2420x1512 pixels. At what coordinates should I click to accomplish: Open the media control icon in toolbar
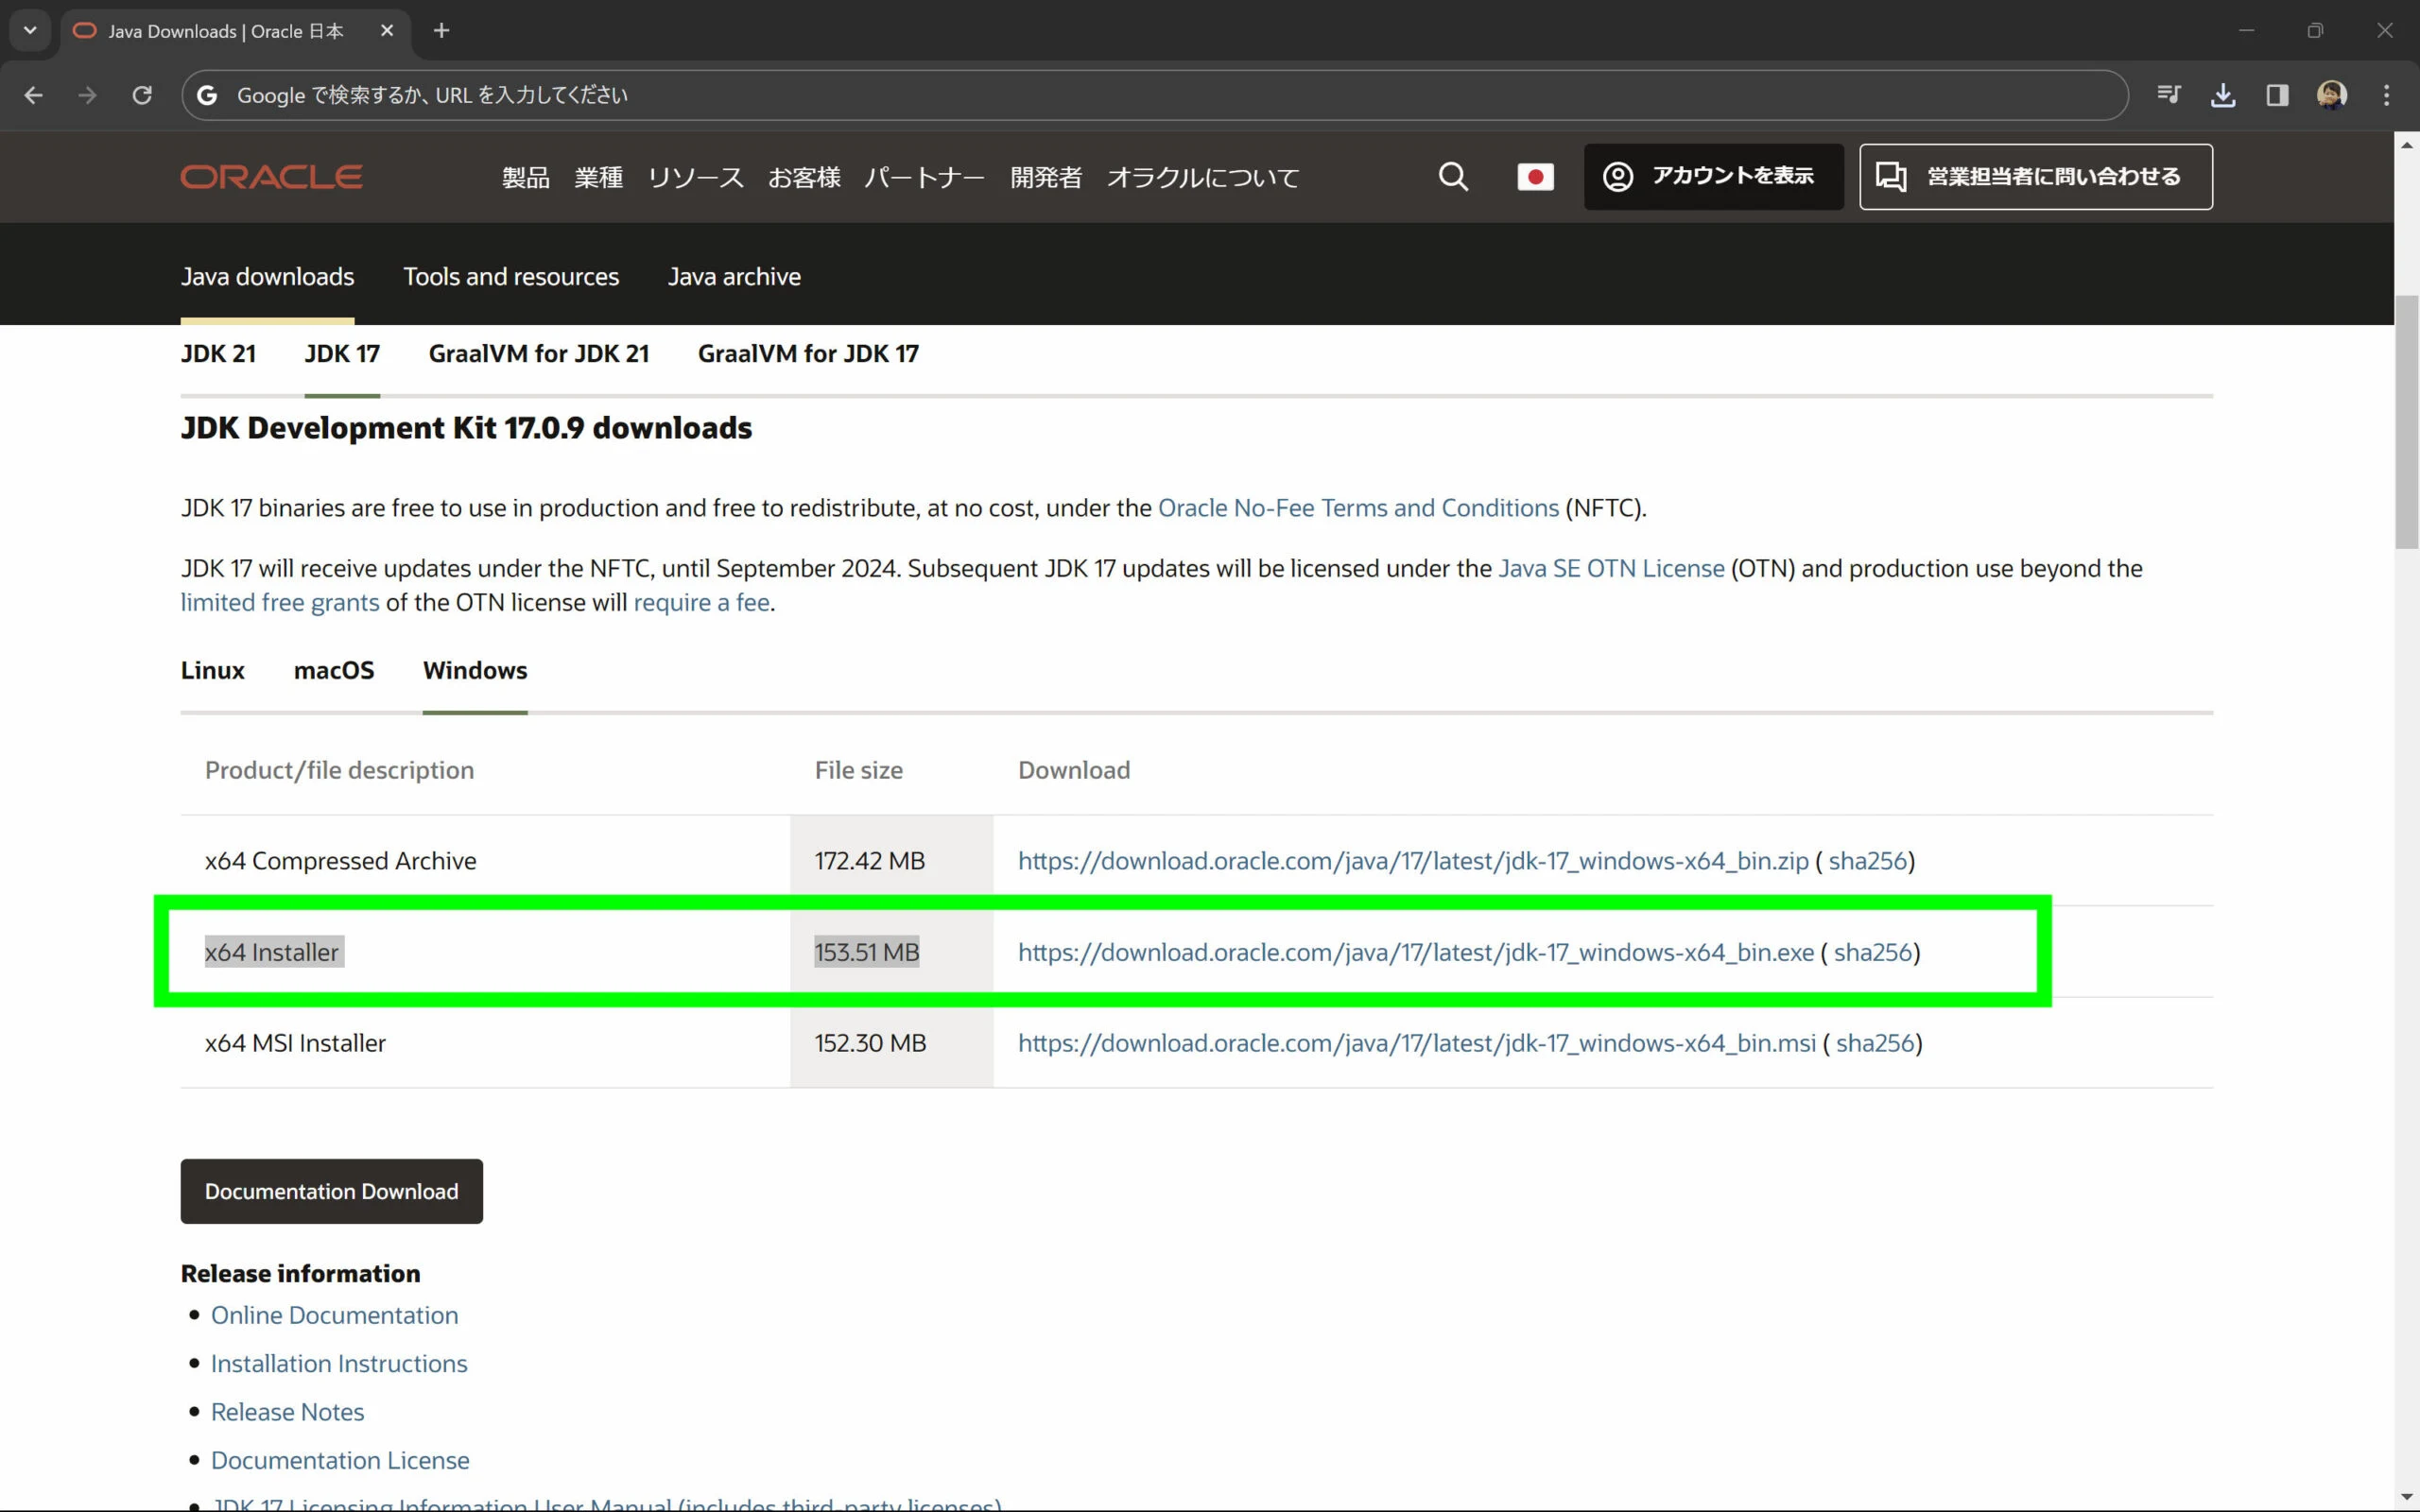click(x=2168, y=95)
